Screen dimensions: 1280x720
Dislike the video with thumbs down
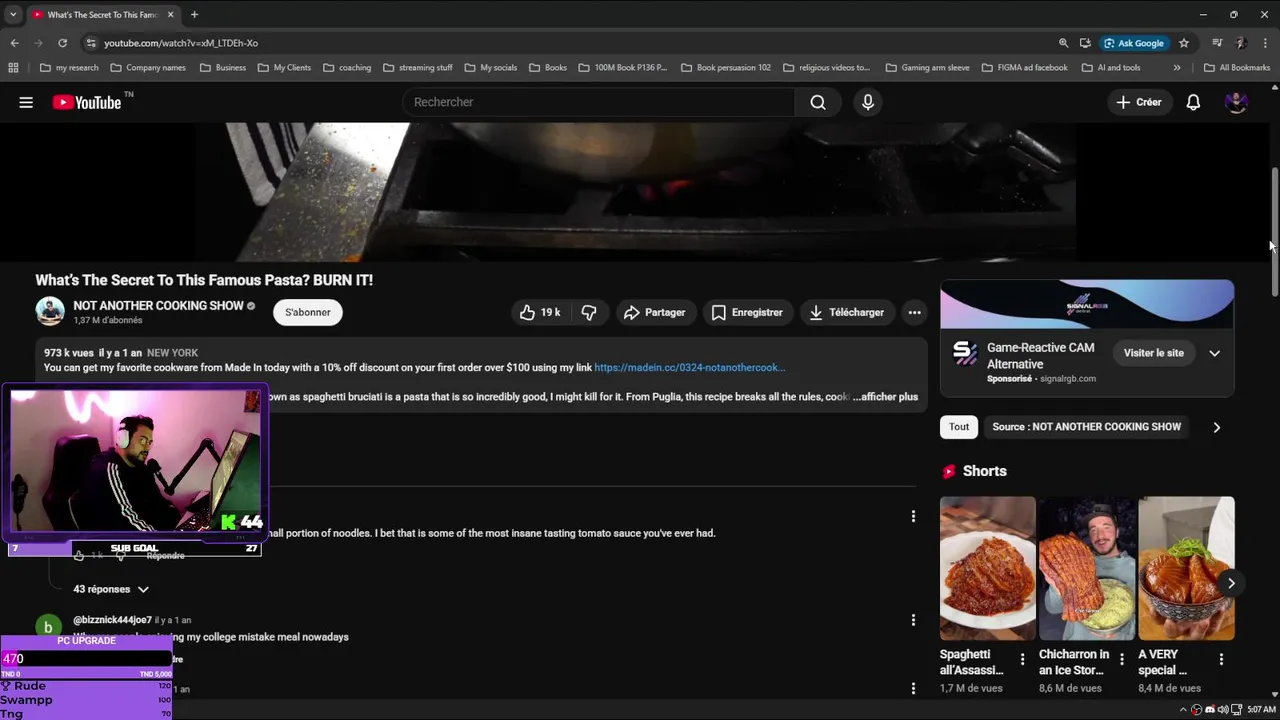(589, 312)
